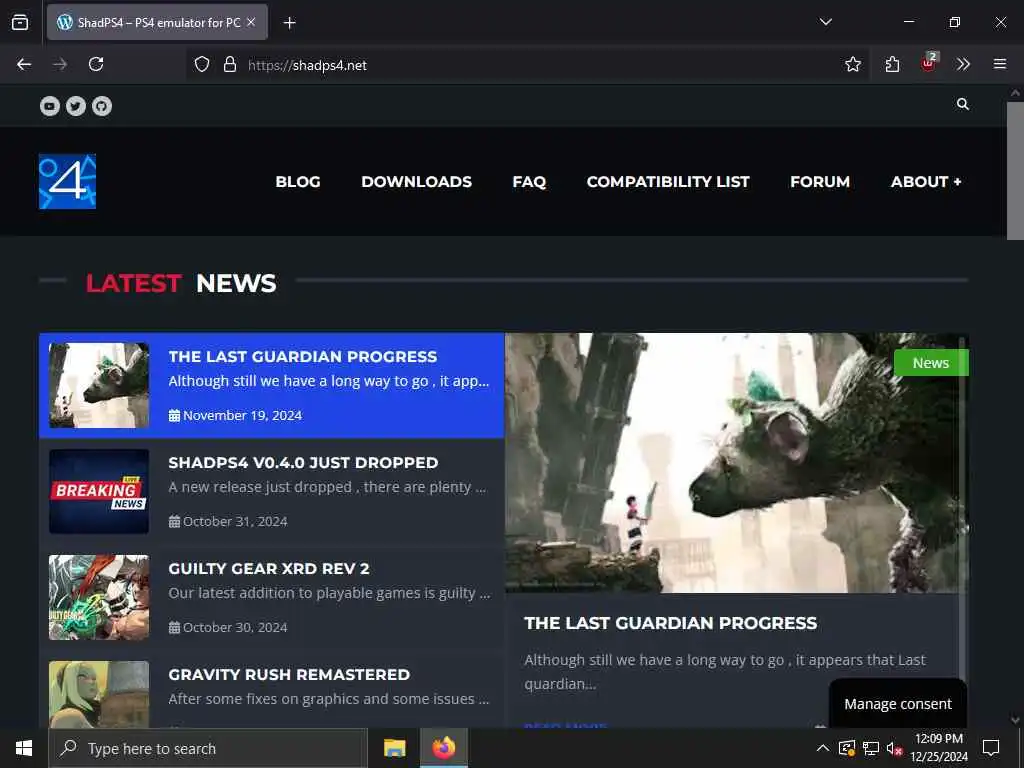Screen dimensions: 1024x768
Task: Close the ShadPS4 tab
Action: pos(251,22)
